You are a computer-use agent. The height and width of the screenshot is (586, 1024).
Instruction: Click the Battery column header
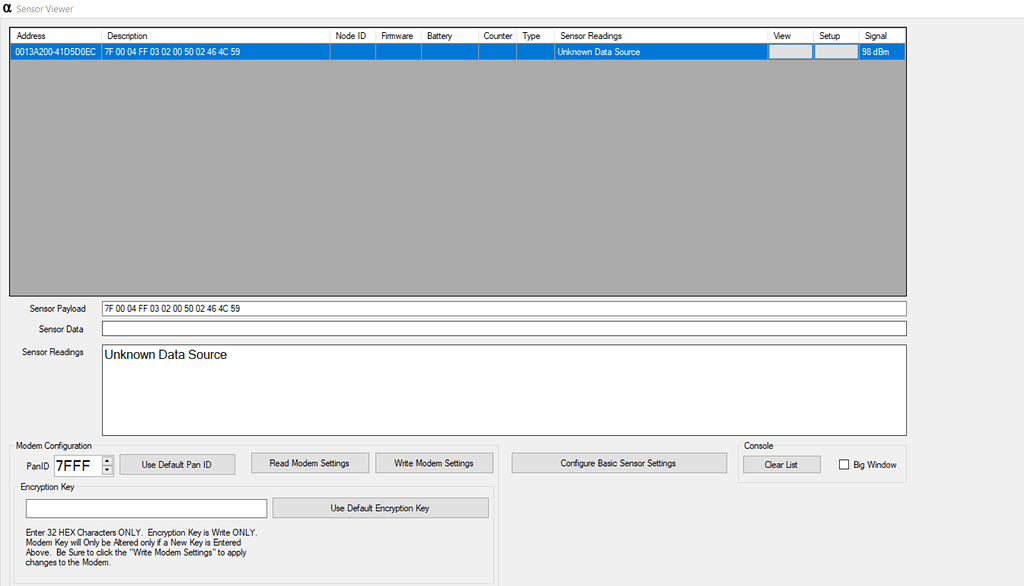449,36
